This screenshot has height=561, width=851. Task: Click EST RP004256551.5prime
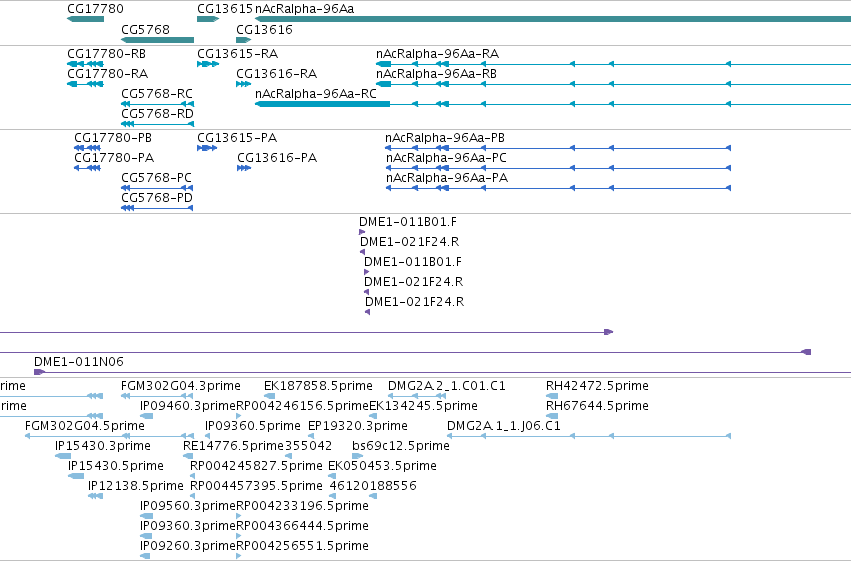pos(302,546)
